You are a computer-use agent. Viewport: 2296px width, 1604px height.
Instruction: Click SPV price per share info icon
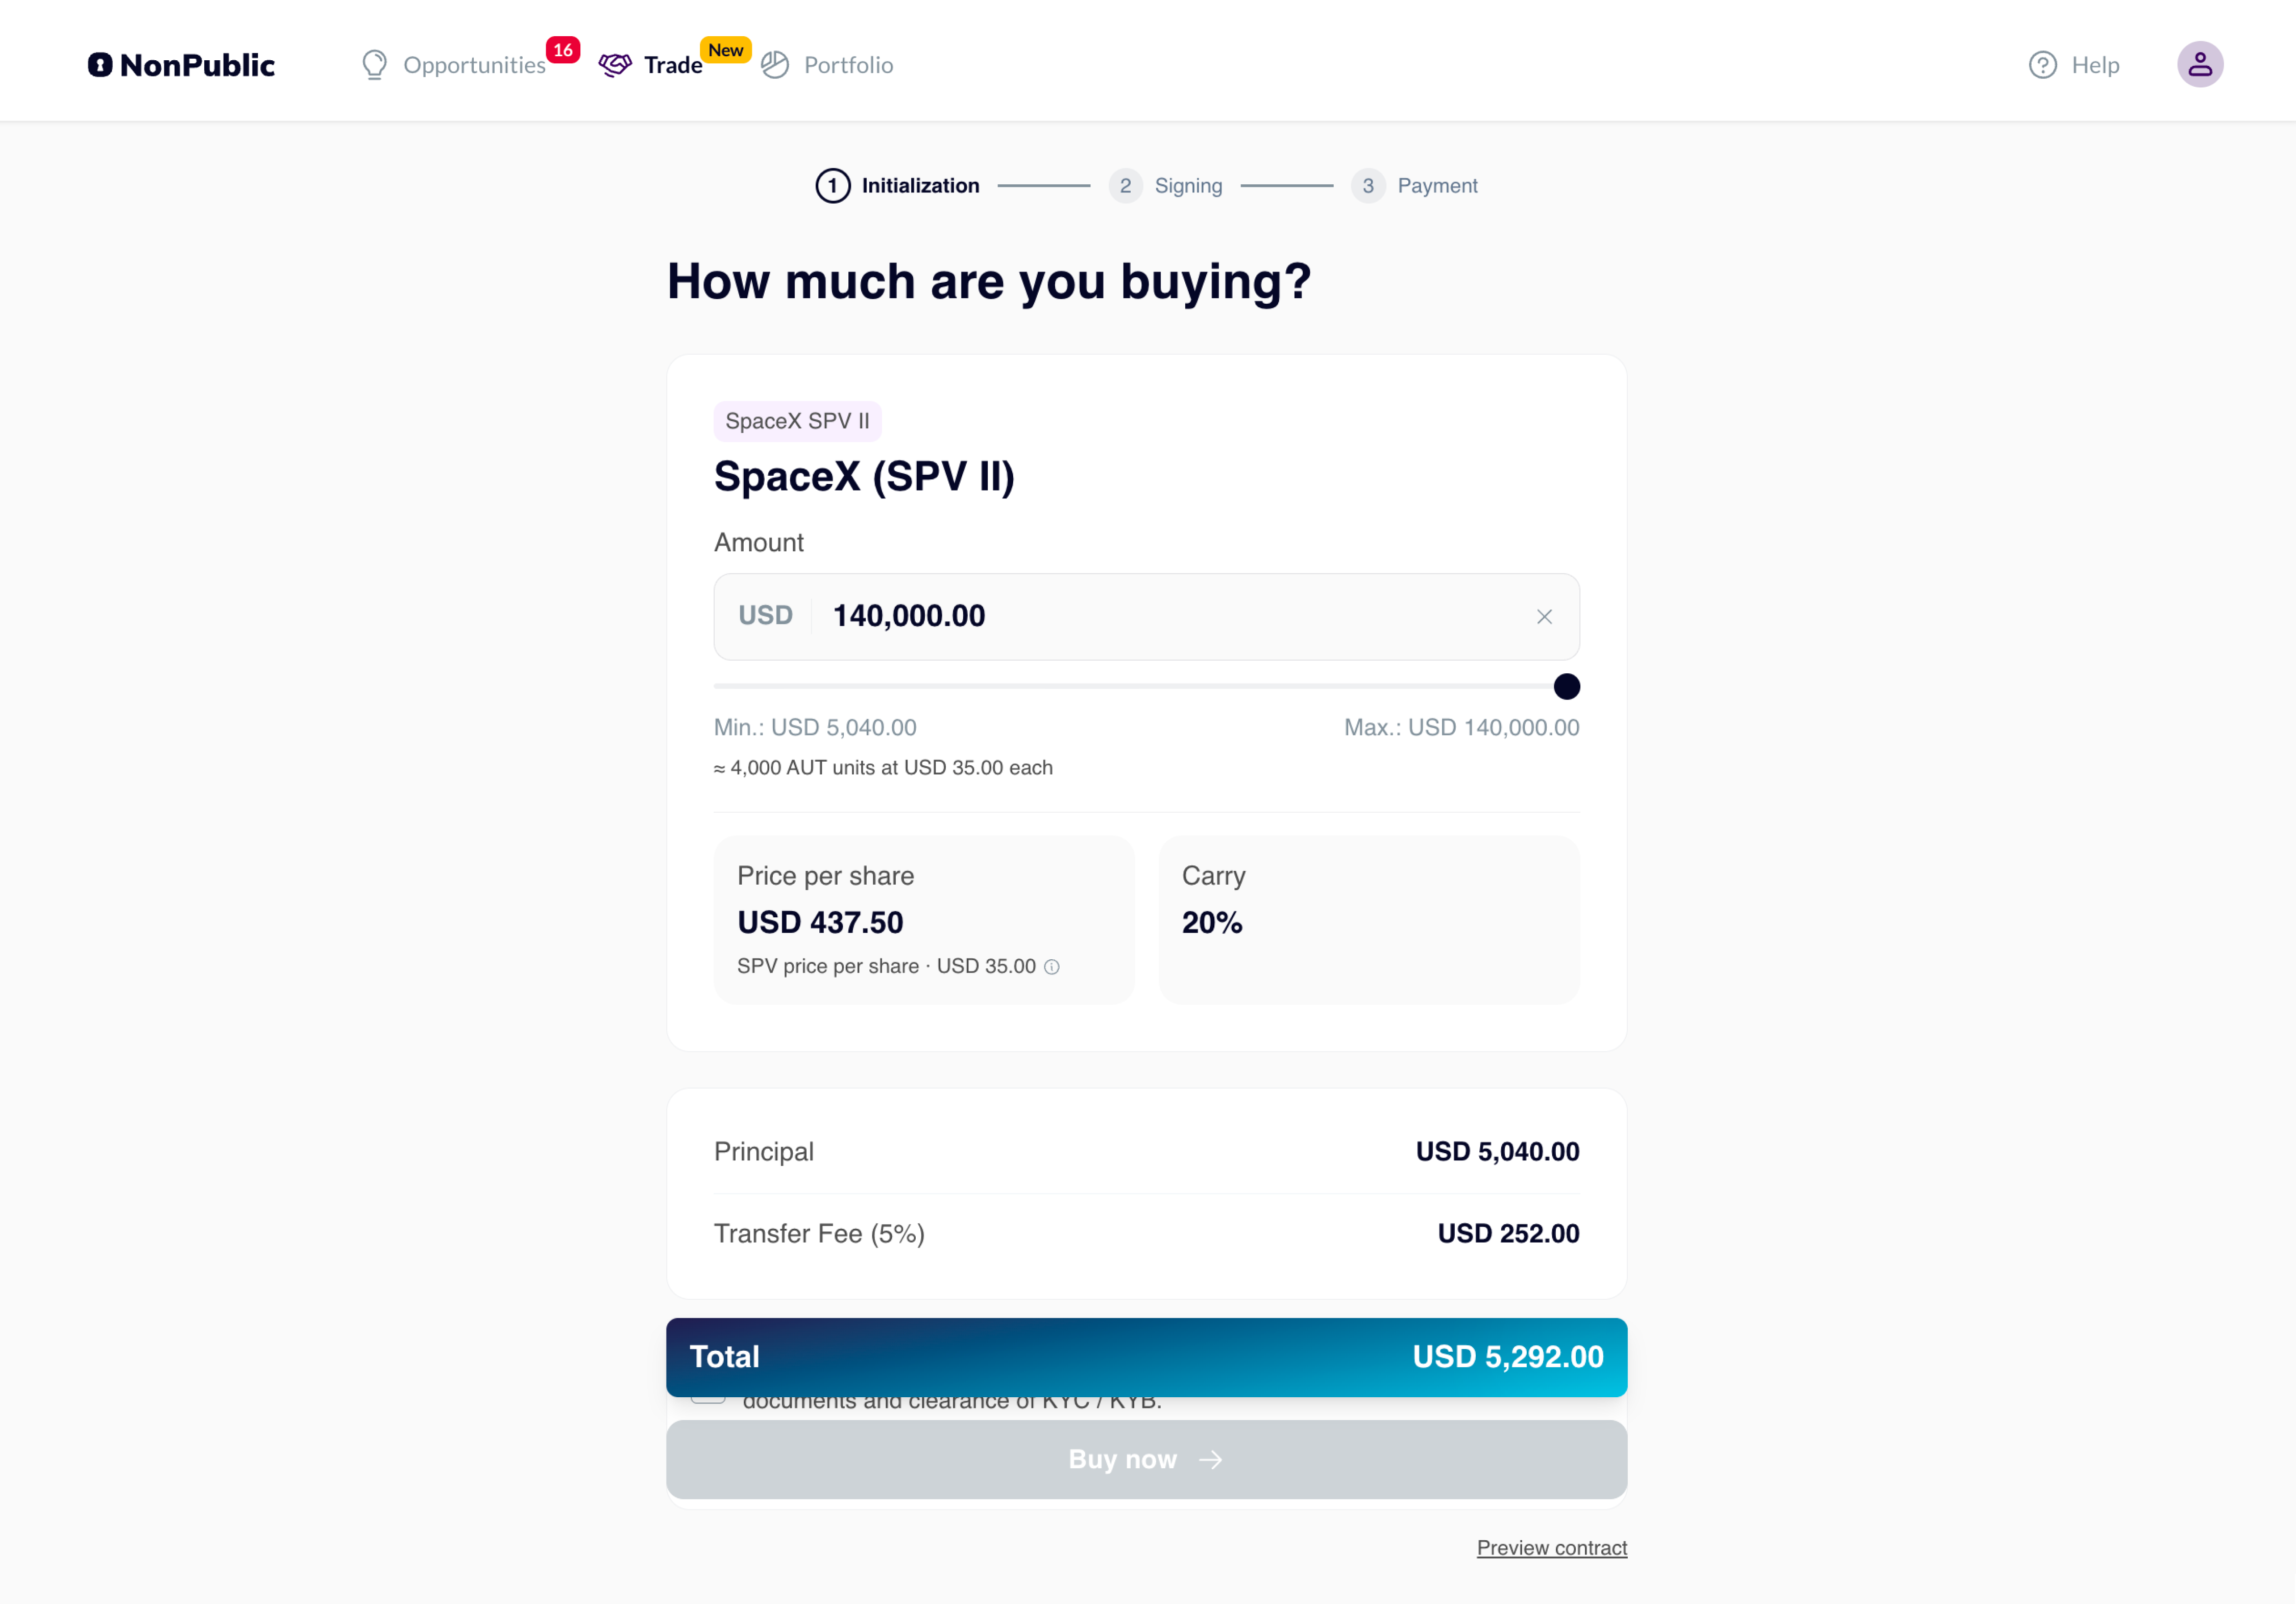coord(1052,967)
